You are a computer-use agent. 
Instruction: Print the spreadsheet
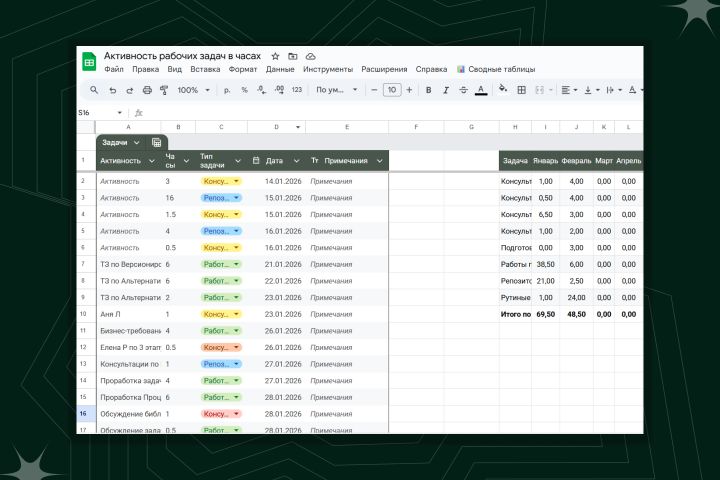(x=147, y=90)
